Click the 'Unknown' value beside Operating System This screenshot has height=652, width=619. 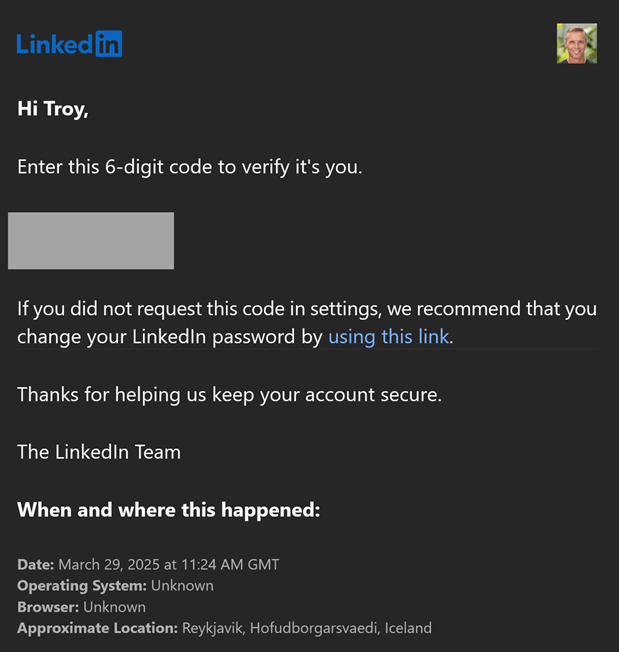point(182,585)
